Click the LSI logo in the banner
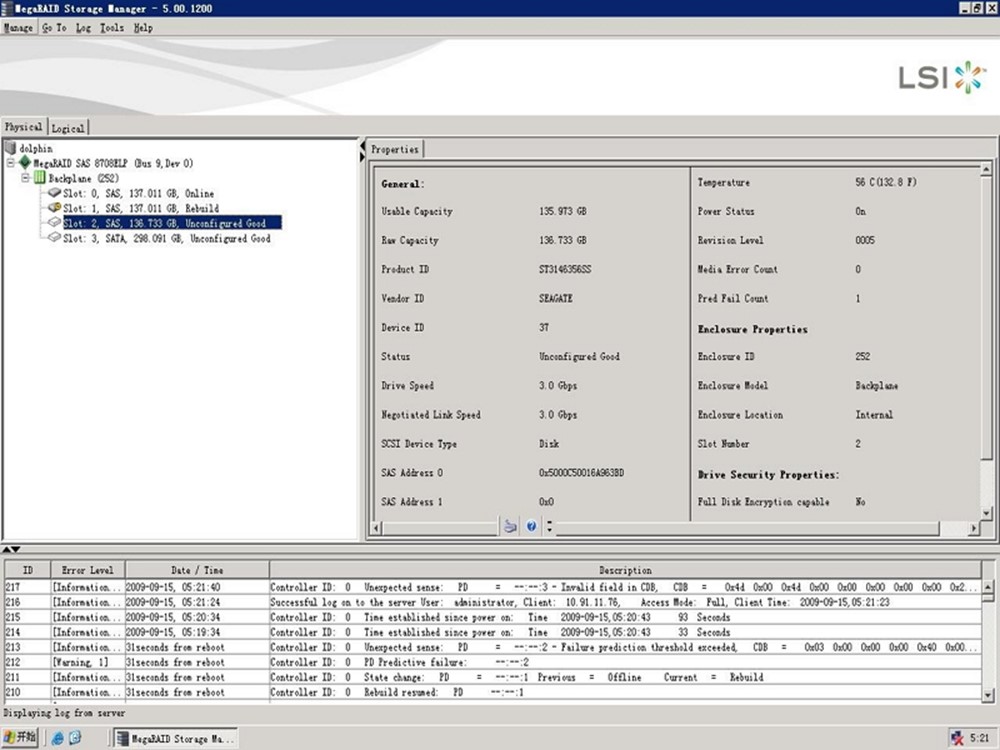This screenshot has height=750, width=1000. point(941,77)
